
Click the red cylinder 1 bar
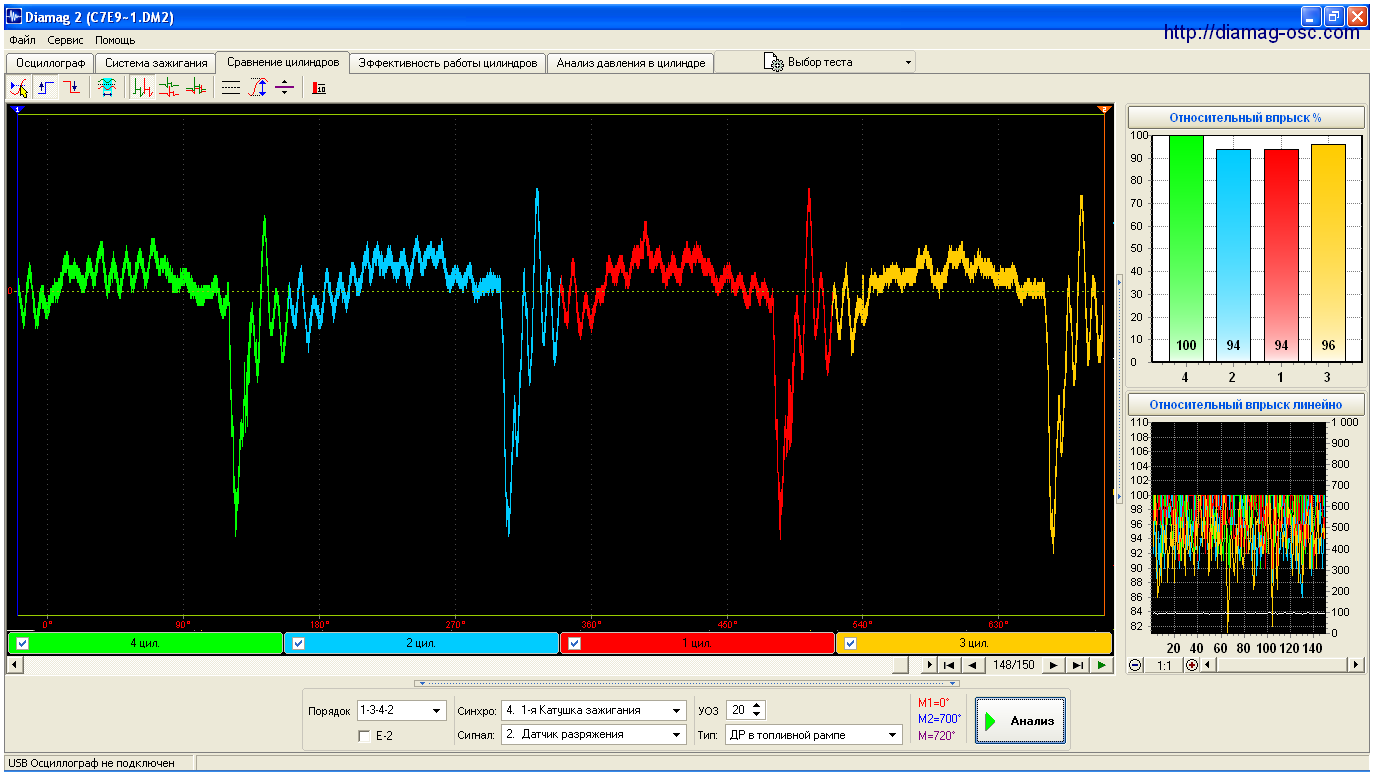(x=1281, y=255)
